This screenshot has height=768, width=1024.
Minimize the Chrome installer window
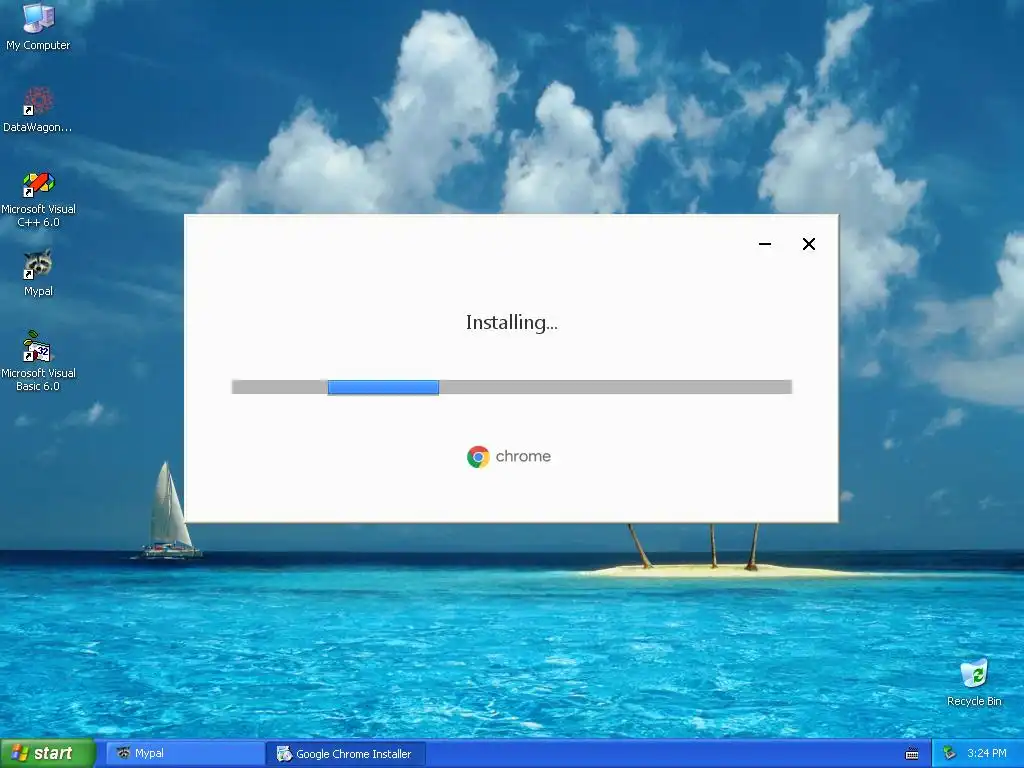[x=765, y=244]
